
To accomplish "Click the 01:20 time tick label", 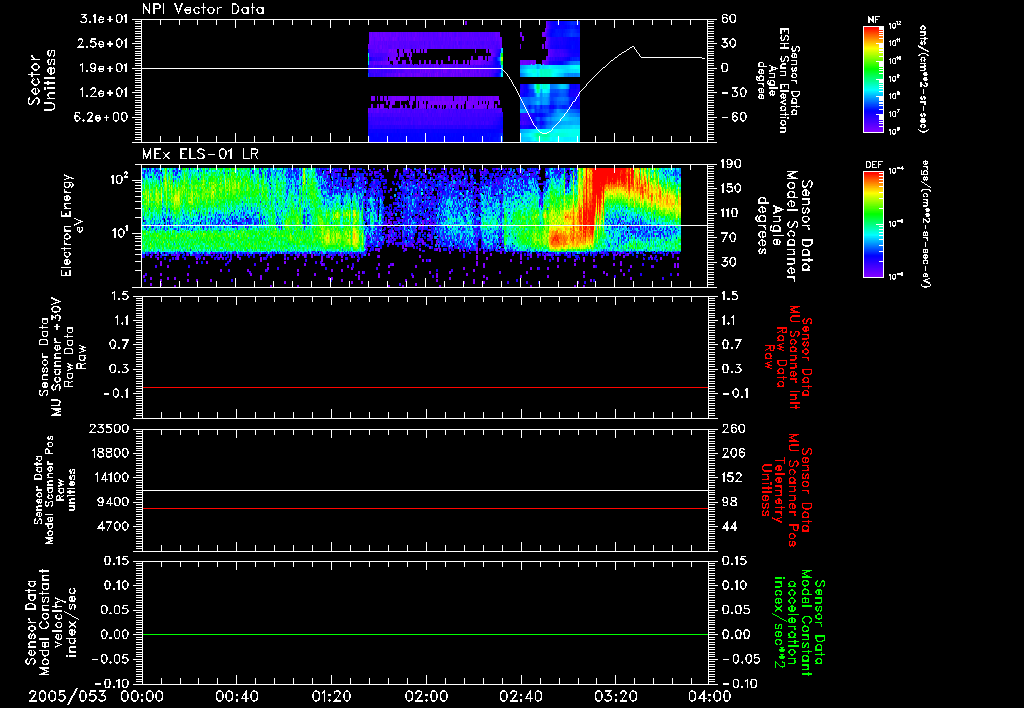I will point(331,696).
